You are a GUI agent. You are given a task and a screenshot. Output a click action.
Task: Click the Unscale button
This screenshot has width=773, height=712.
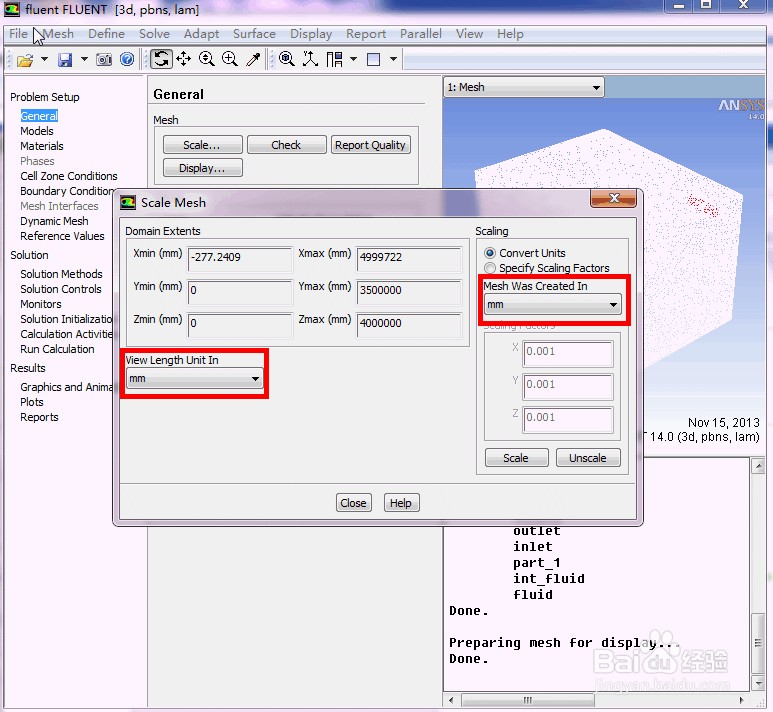588,458
